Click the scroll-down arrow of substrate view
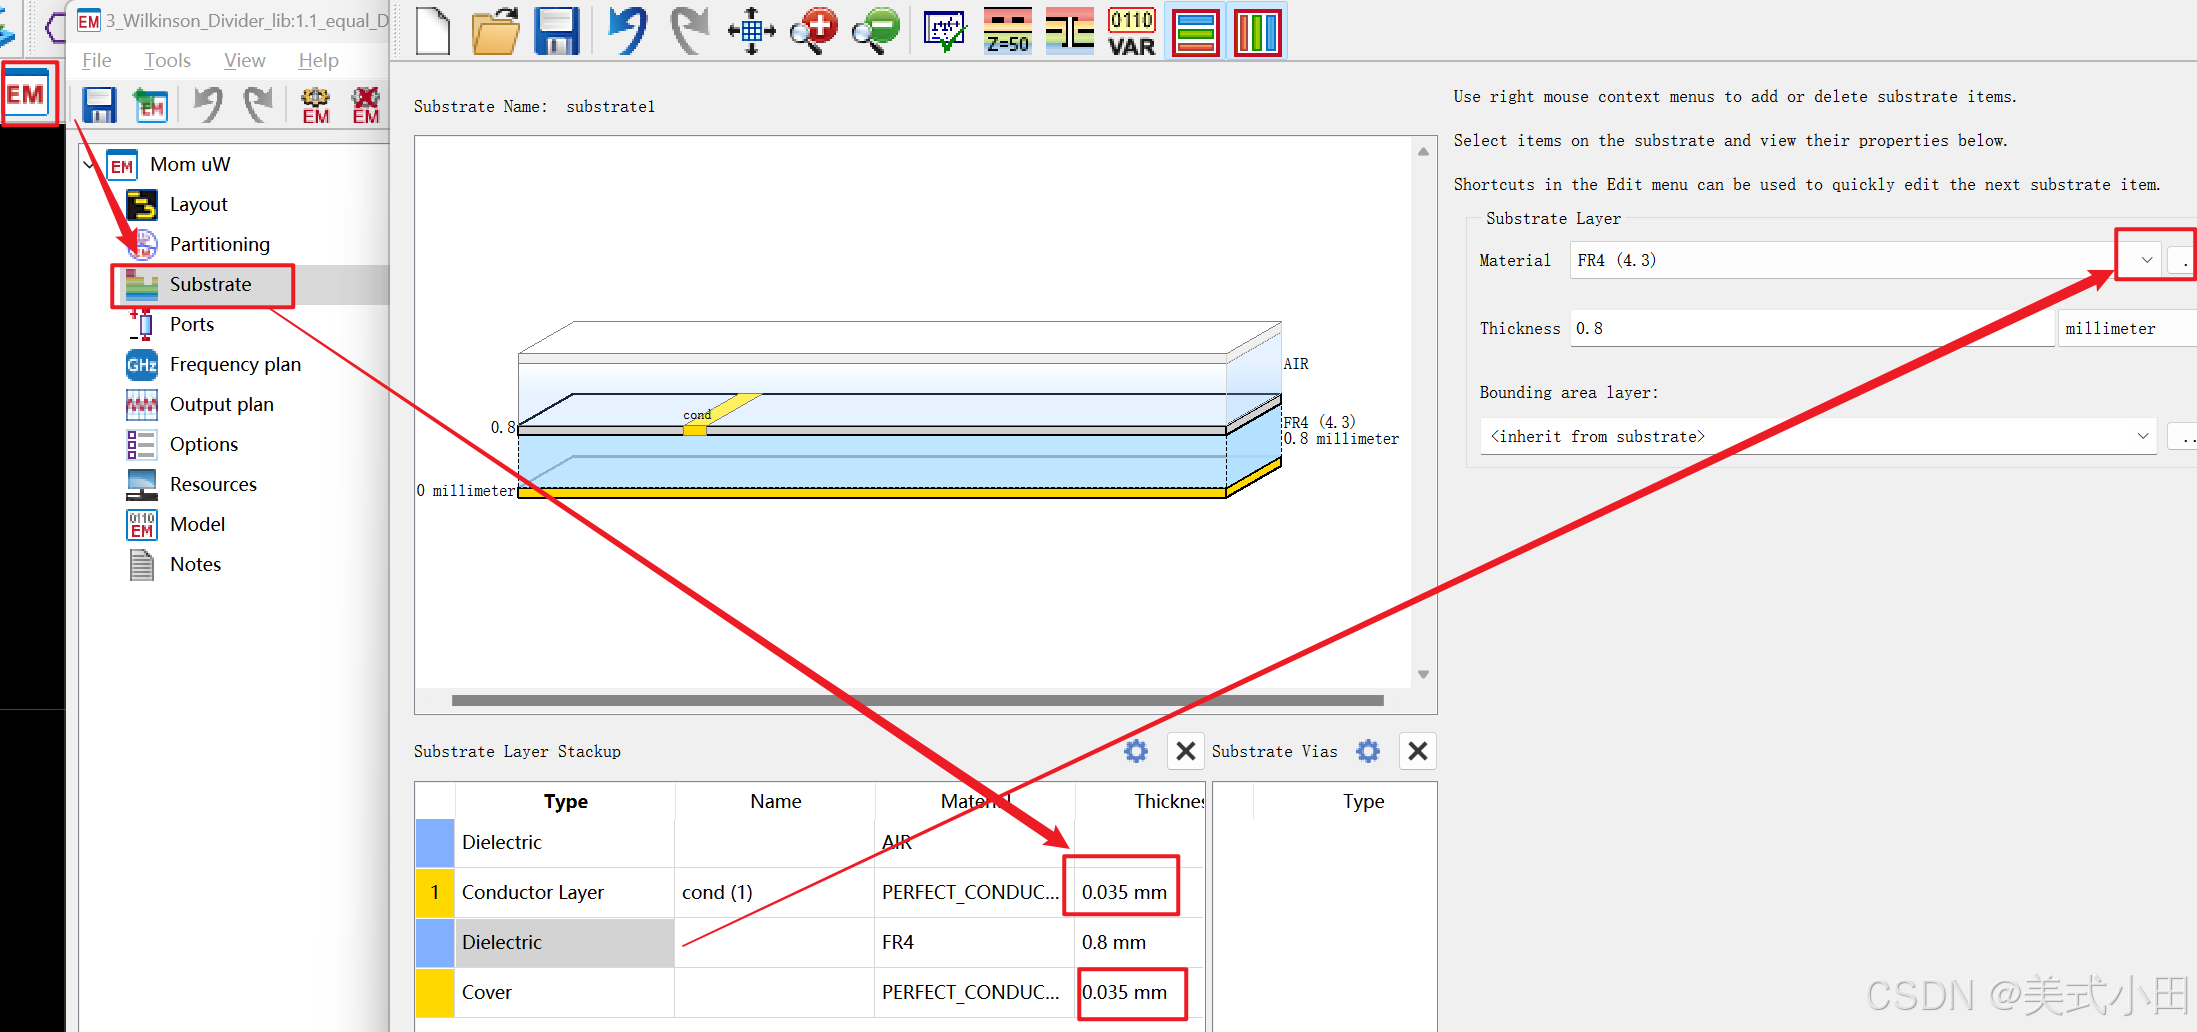The height and width of the screenshot is (1032, 2197). tap(1423, 674)
